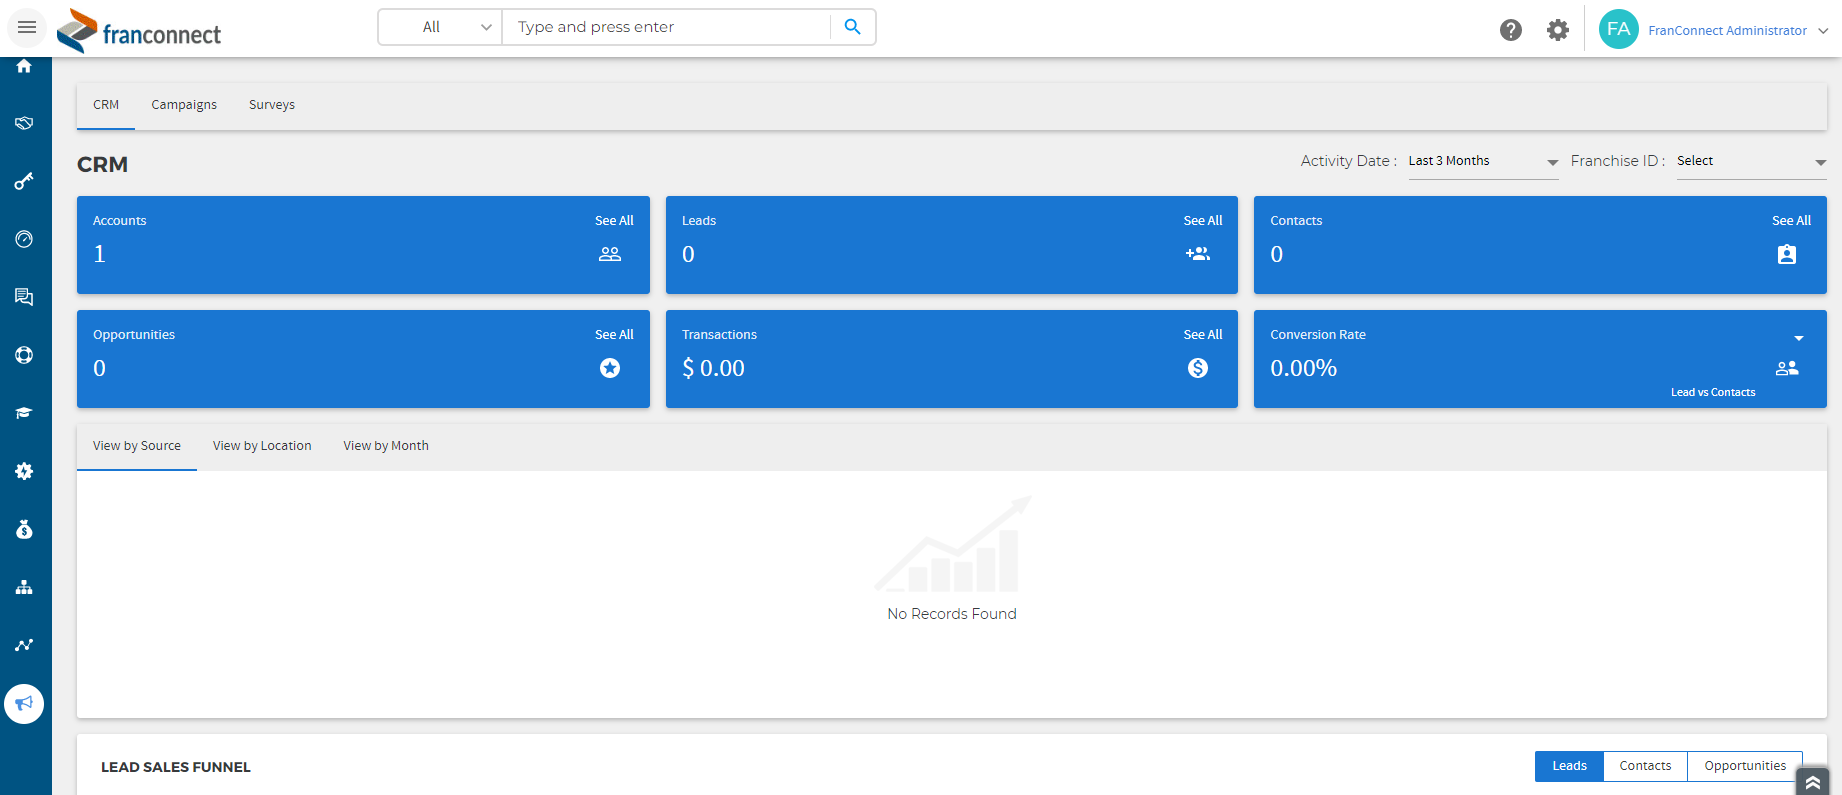Expand the All search category dropdown
The width and height of the screenshot is (1842, 795).
[x=441, y=27]
